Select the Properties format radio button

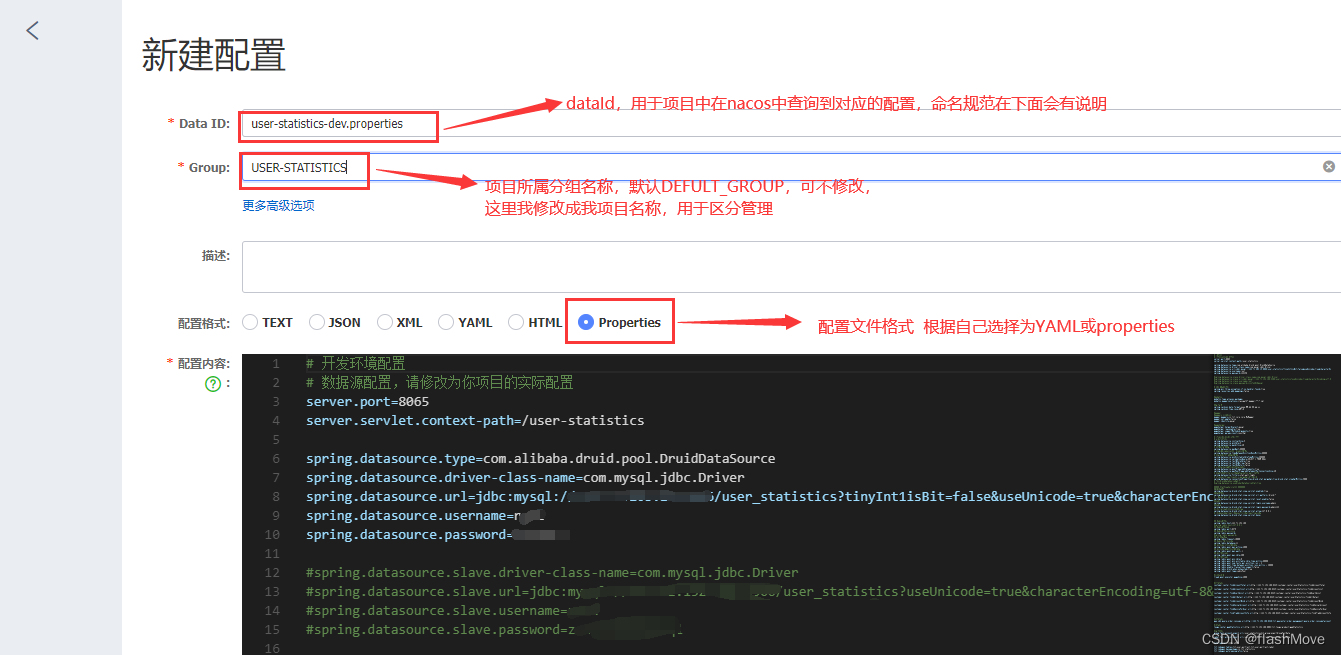586,322
